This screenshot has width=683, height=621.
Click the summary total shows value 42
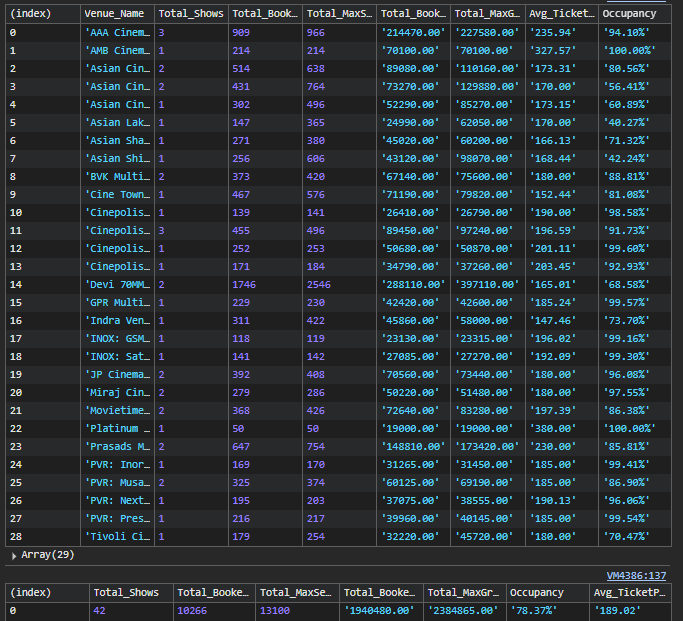(x=99, y=611)
